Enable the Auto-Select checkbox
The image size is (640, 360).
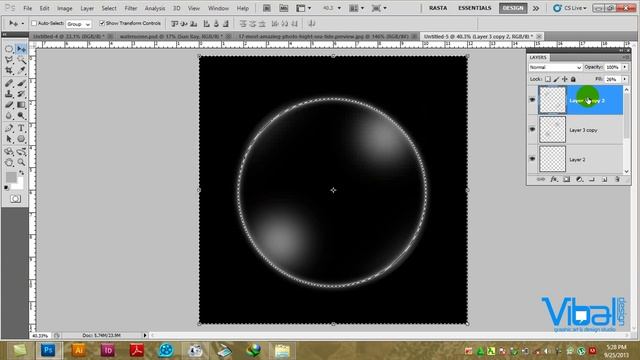pyautogui.click(x=34, y=23)
